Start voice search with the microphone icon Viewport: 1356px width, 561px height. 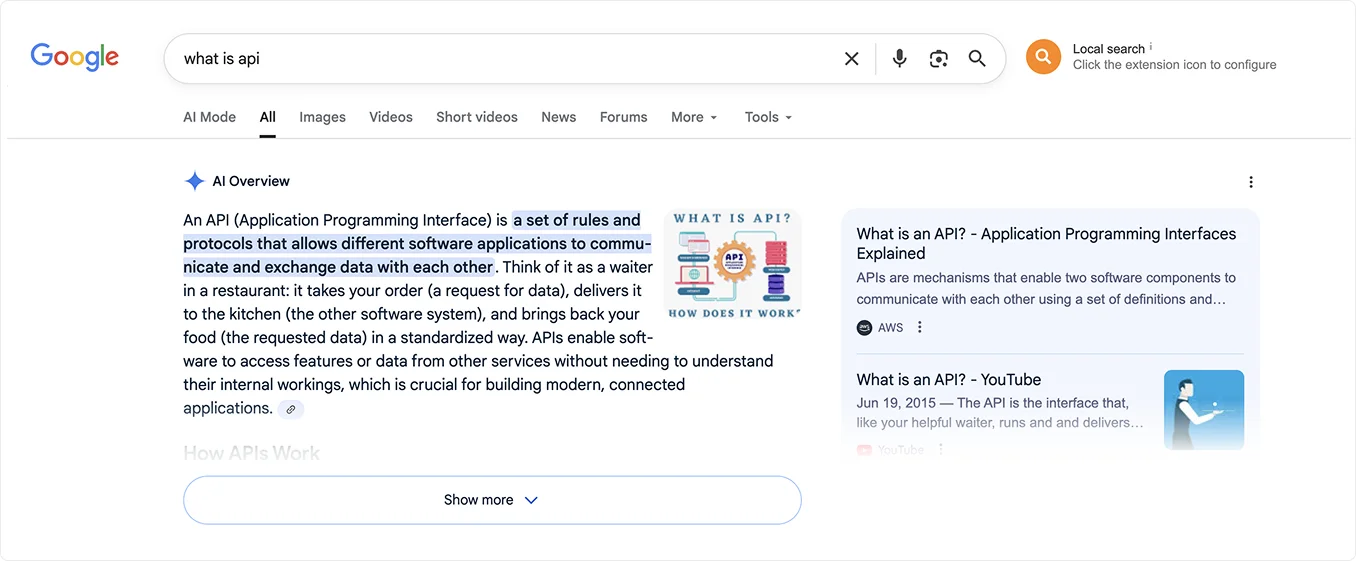(900, 59)
